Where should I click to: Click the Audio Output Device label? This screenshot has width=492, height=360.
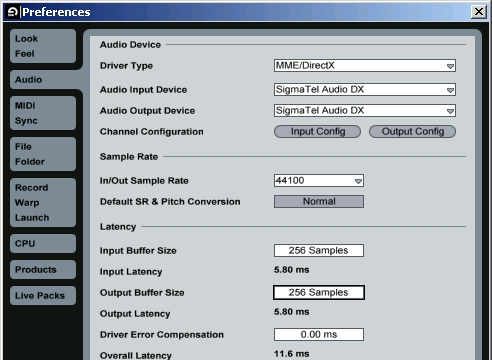pyautogui.click(x=147, y=111)
